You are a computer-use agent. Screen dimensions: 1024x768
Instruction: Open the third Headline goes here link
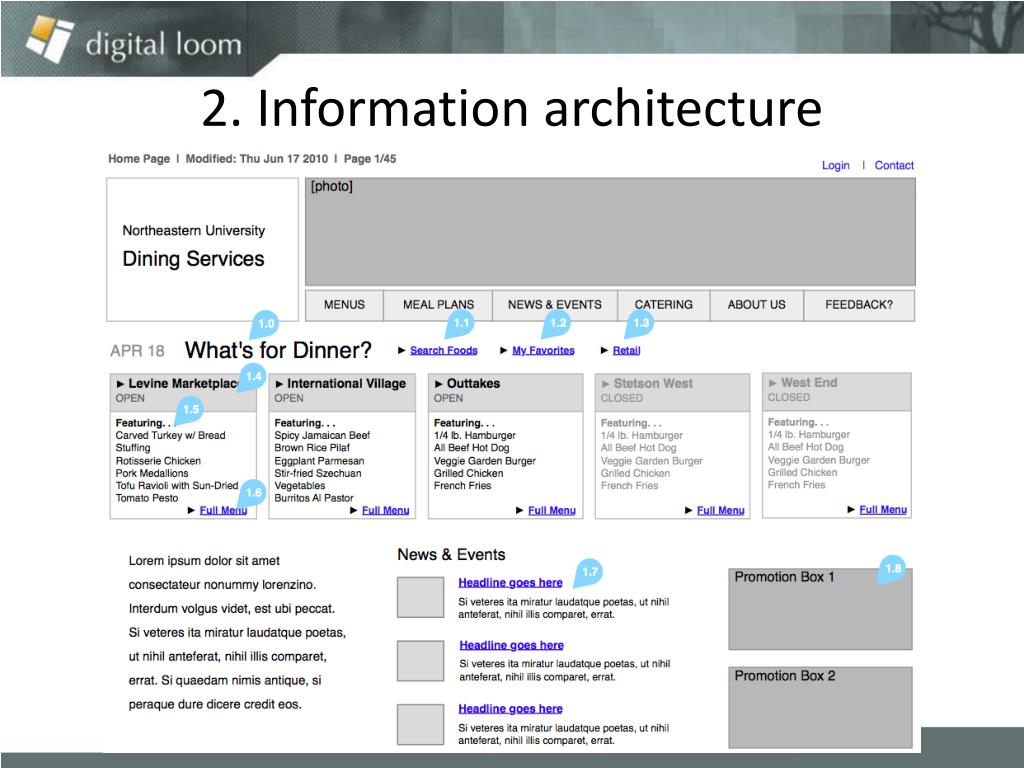(510, 709)
